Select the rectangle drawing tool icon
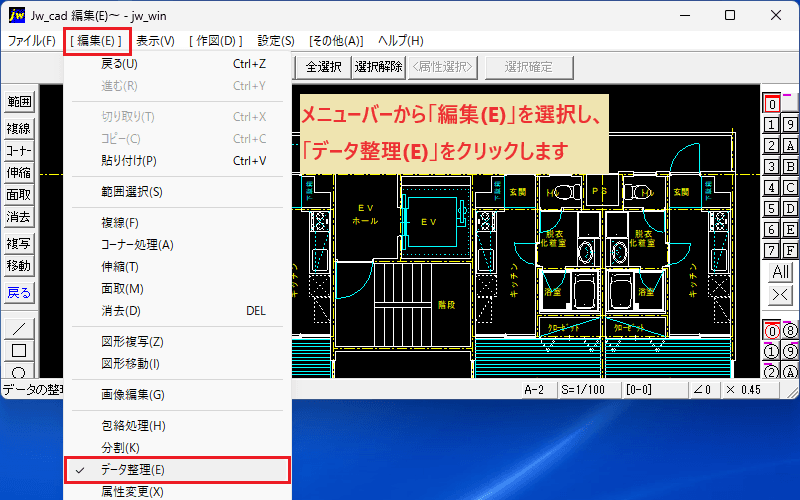 point(19,351)
